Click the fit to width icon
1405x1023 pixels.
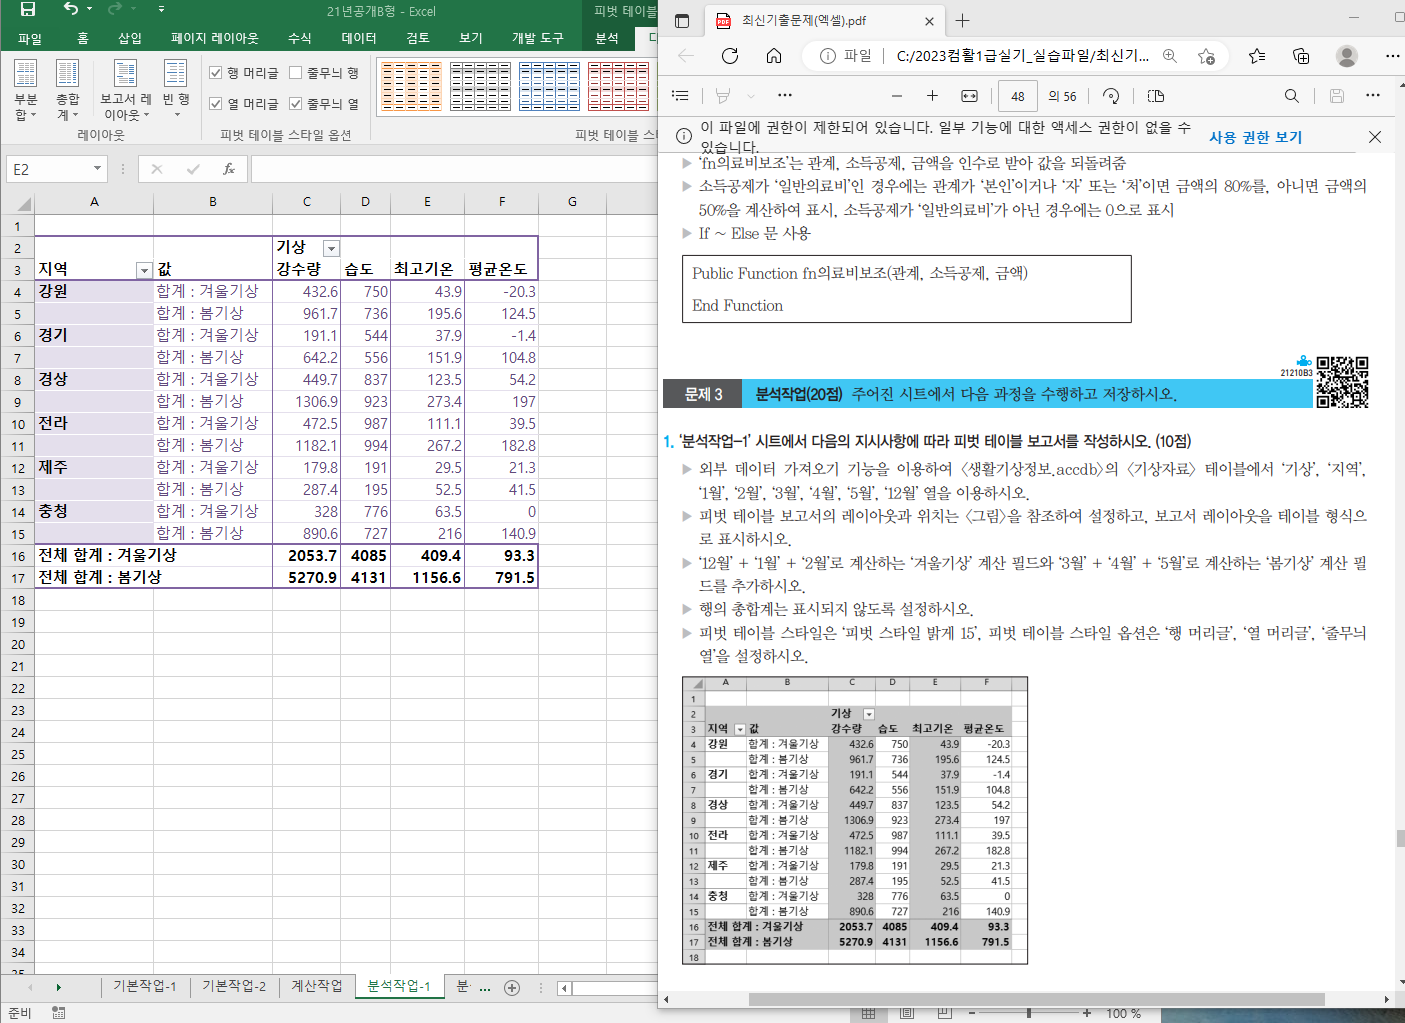(x=969, y=96)
